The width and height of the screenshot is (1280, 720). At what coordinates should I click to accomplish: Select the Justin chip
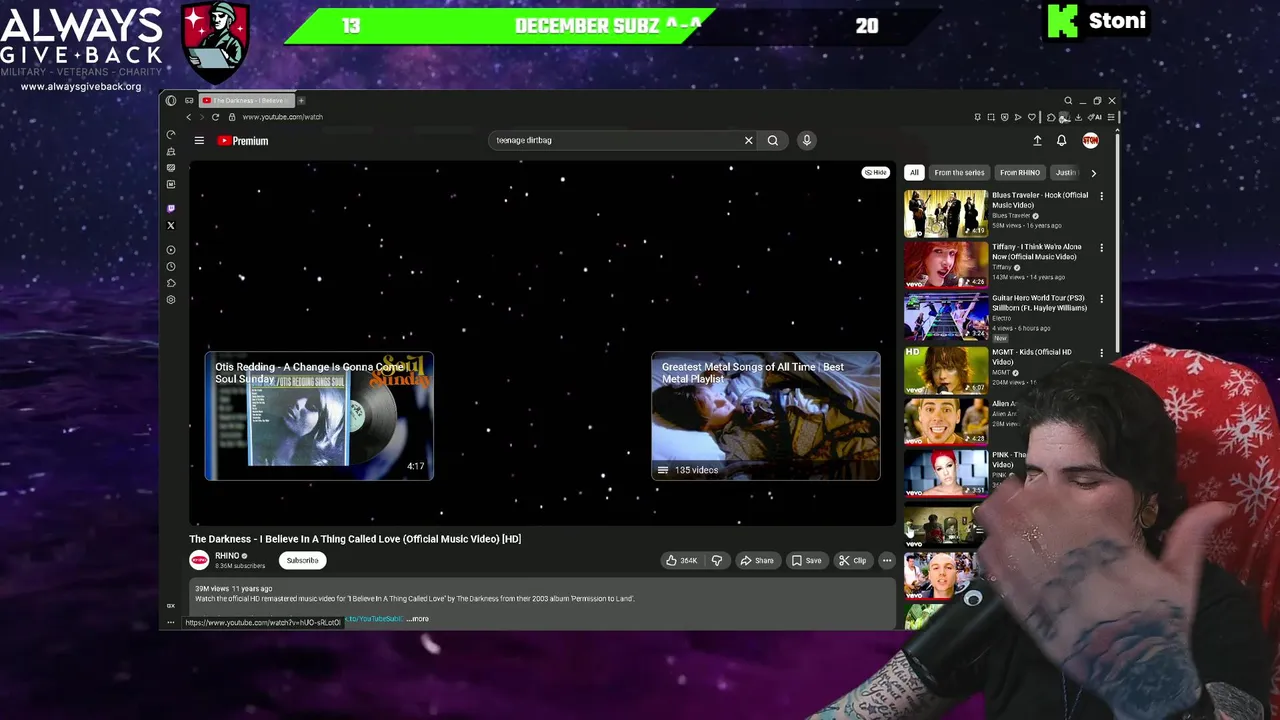[x=1065, y=173]
